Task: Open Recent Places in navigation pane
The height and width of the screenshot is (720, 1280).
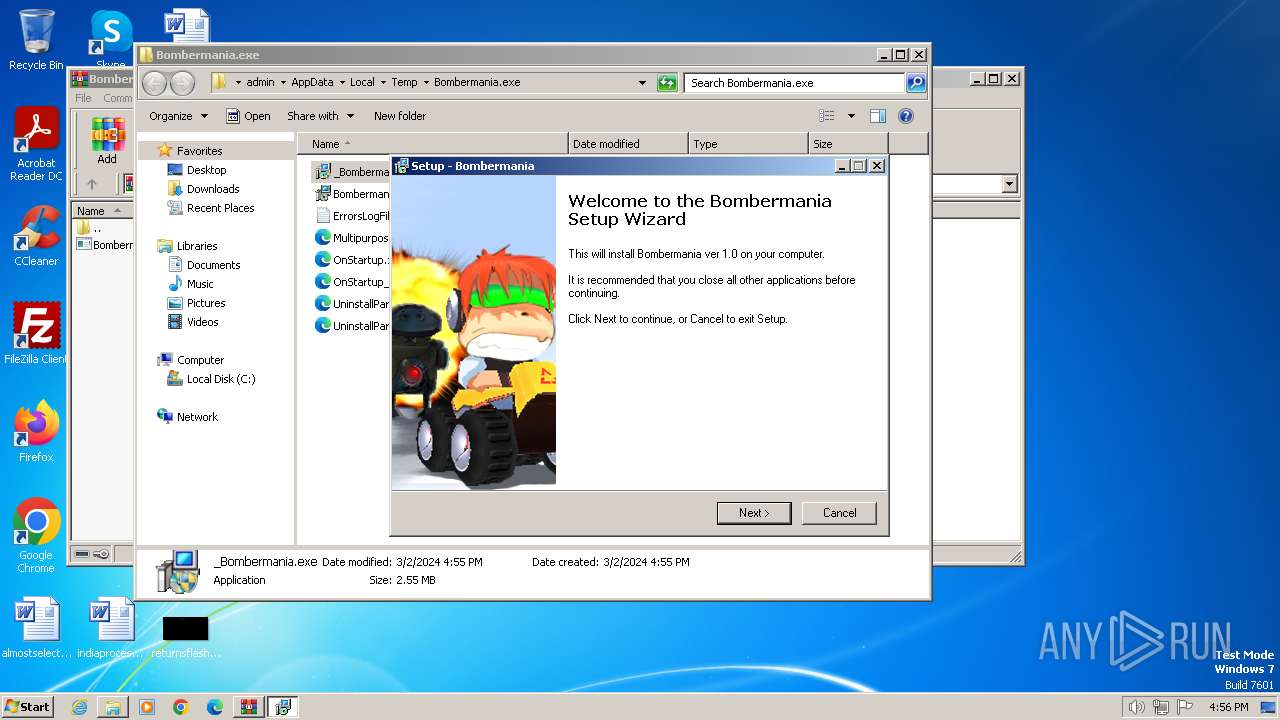Action: (220, 208)
